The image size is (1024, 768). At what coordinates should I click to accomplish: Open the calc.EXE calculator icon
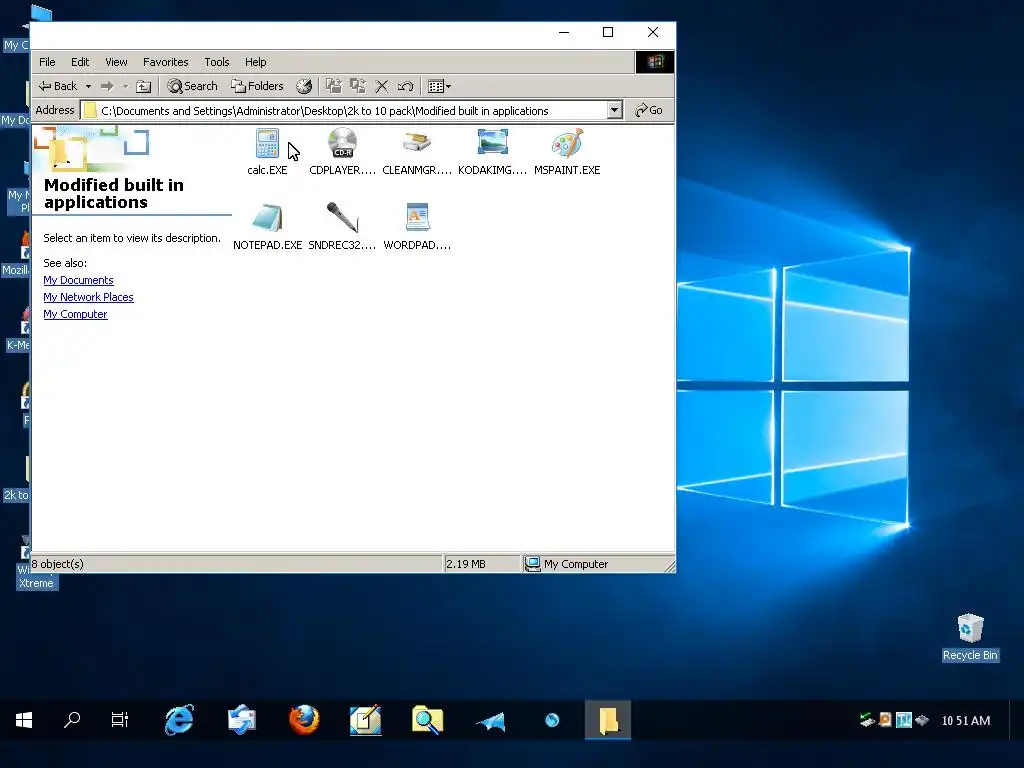[x=267, y=143]
